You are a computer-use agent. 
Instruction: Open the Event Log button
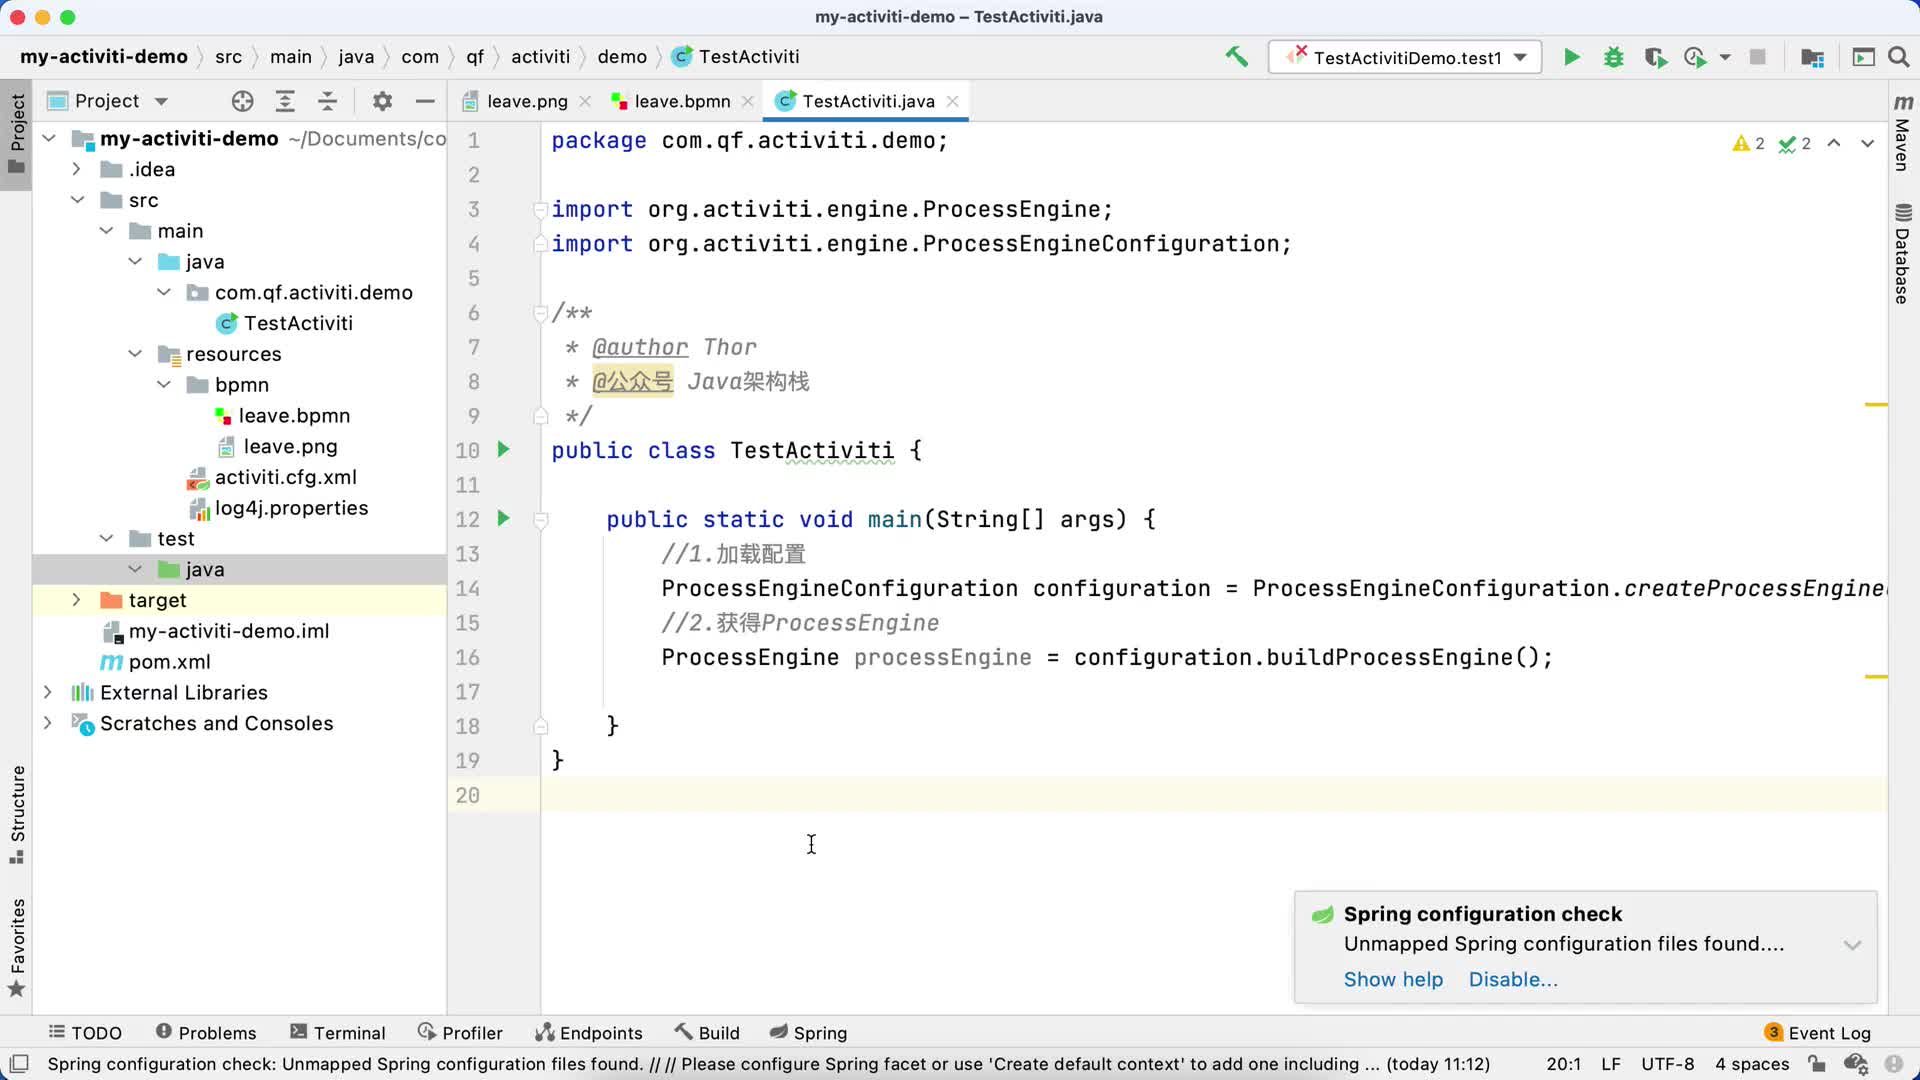point(1817,1033)
